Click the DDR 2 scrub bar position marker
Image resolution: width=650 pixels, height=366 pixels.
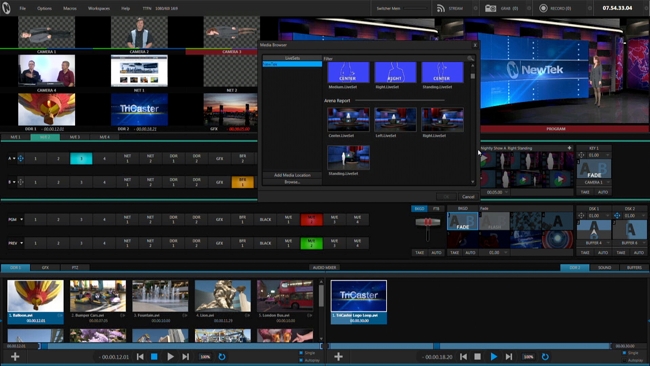[x=437, y=346]
